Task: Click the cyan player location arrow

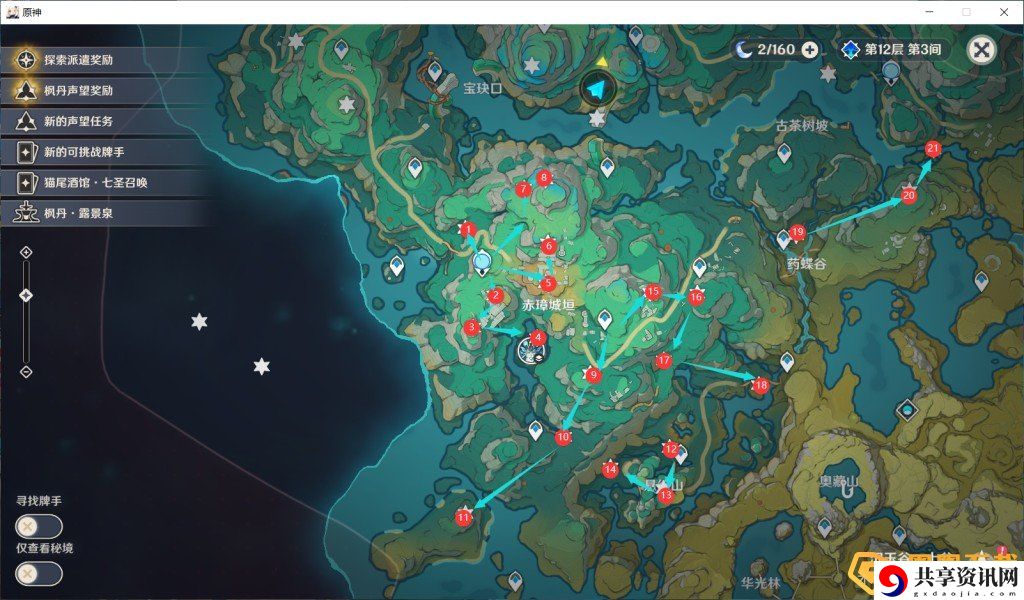Action: pos(597,89)
